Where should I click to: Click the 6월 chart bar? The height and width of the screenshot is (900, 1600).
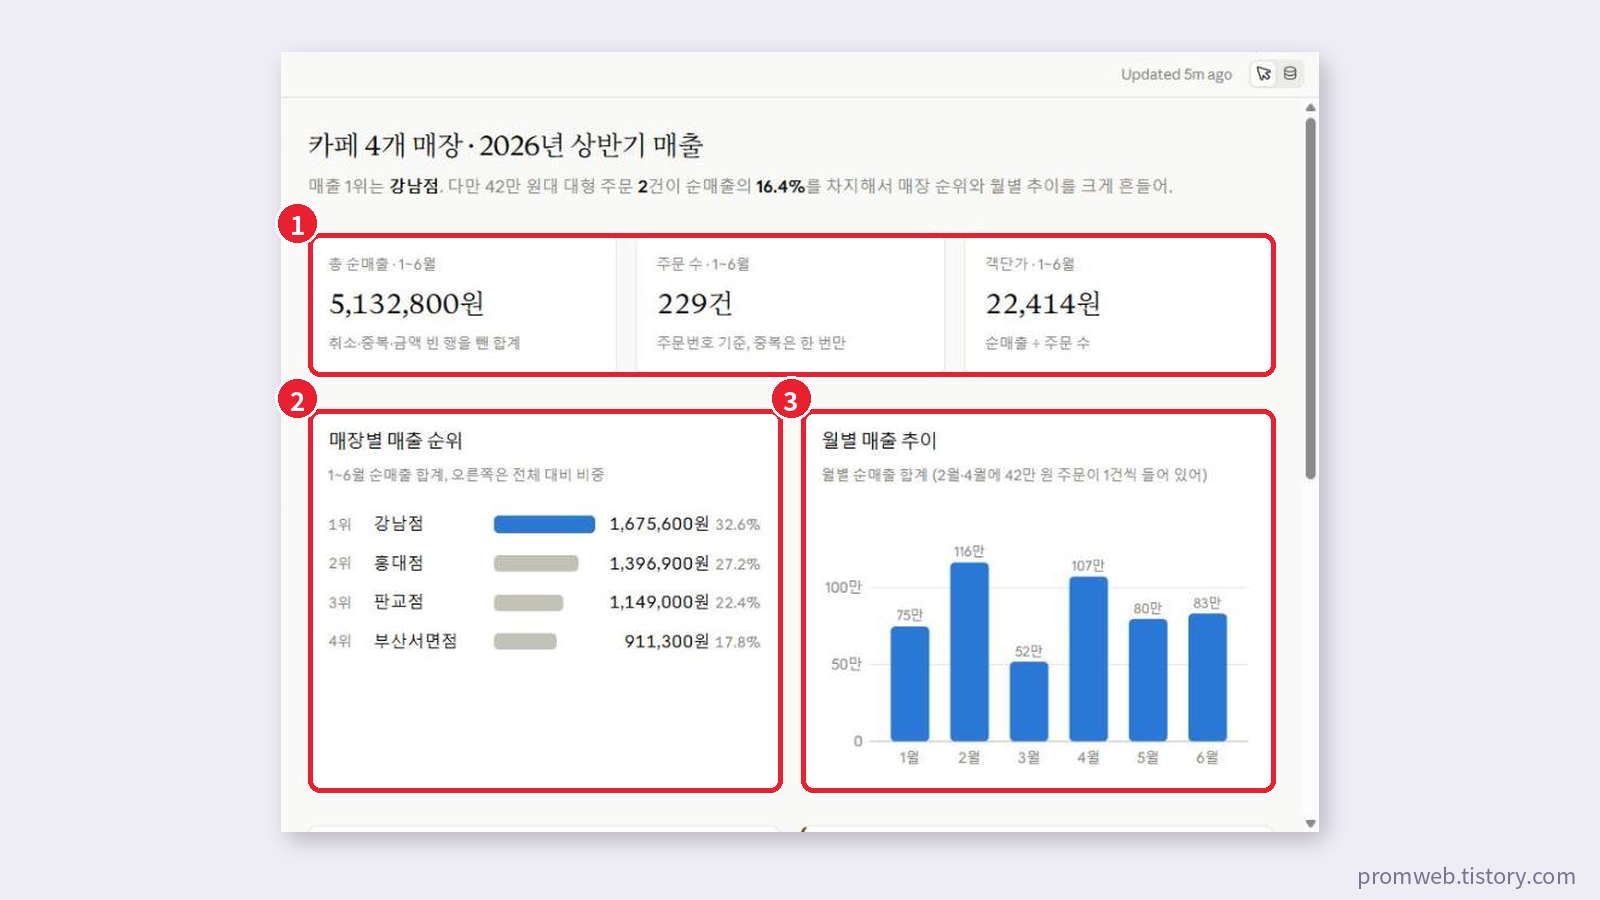(1207, 677)
